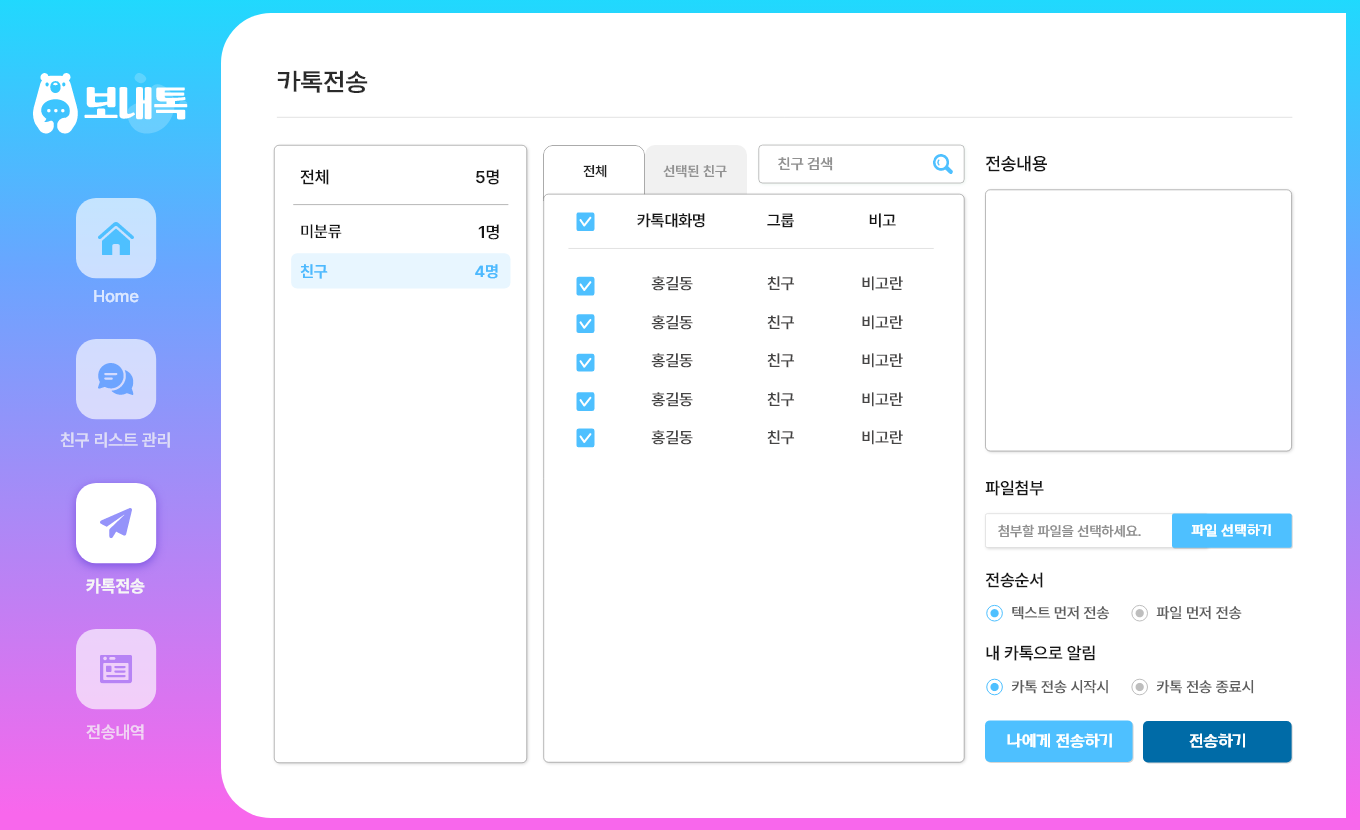Click the 파일 선택하기 button
Image resolution: width=1360 pixels, height=830 pixels.
click(x=1232, y=530)
